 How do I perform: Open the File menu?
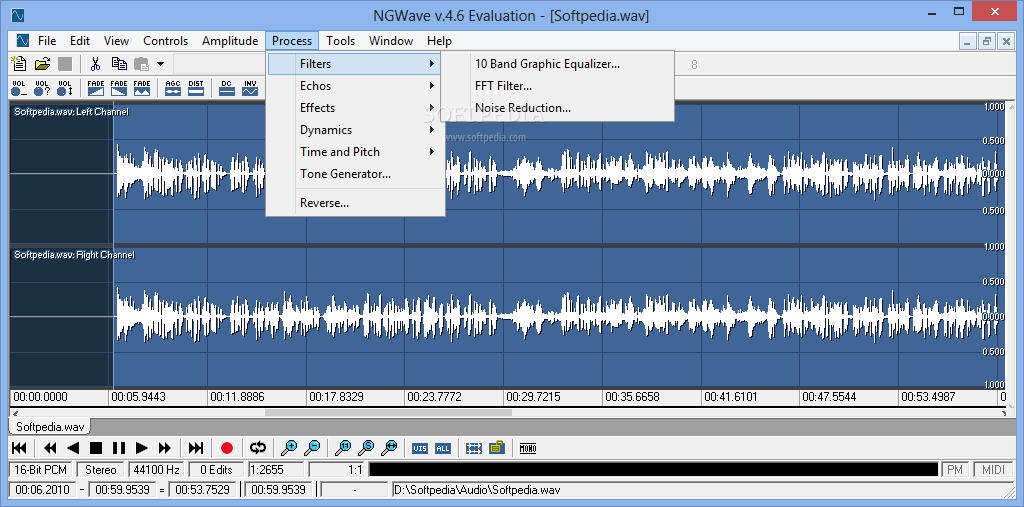coord(47,41)
